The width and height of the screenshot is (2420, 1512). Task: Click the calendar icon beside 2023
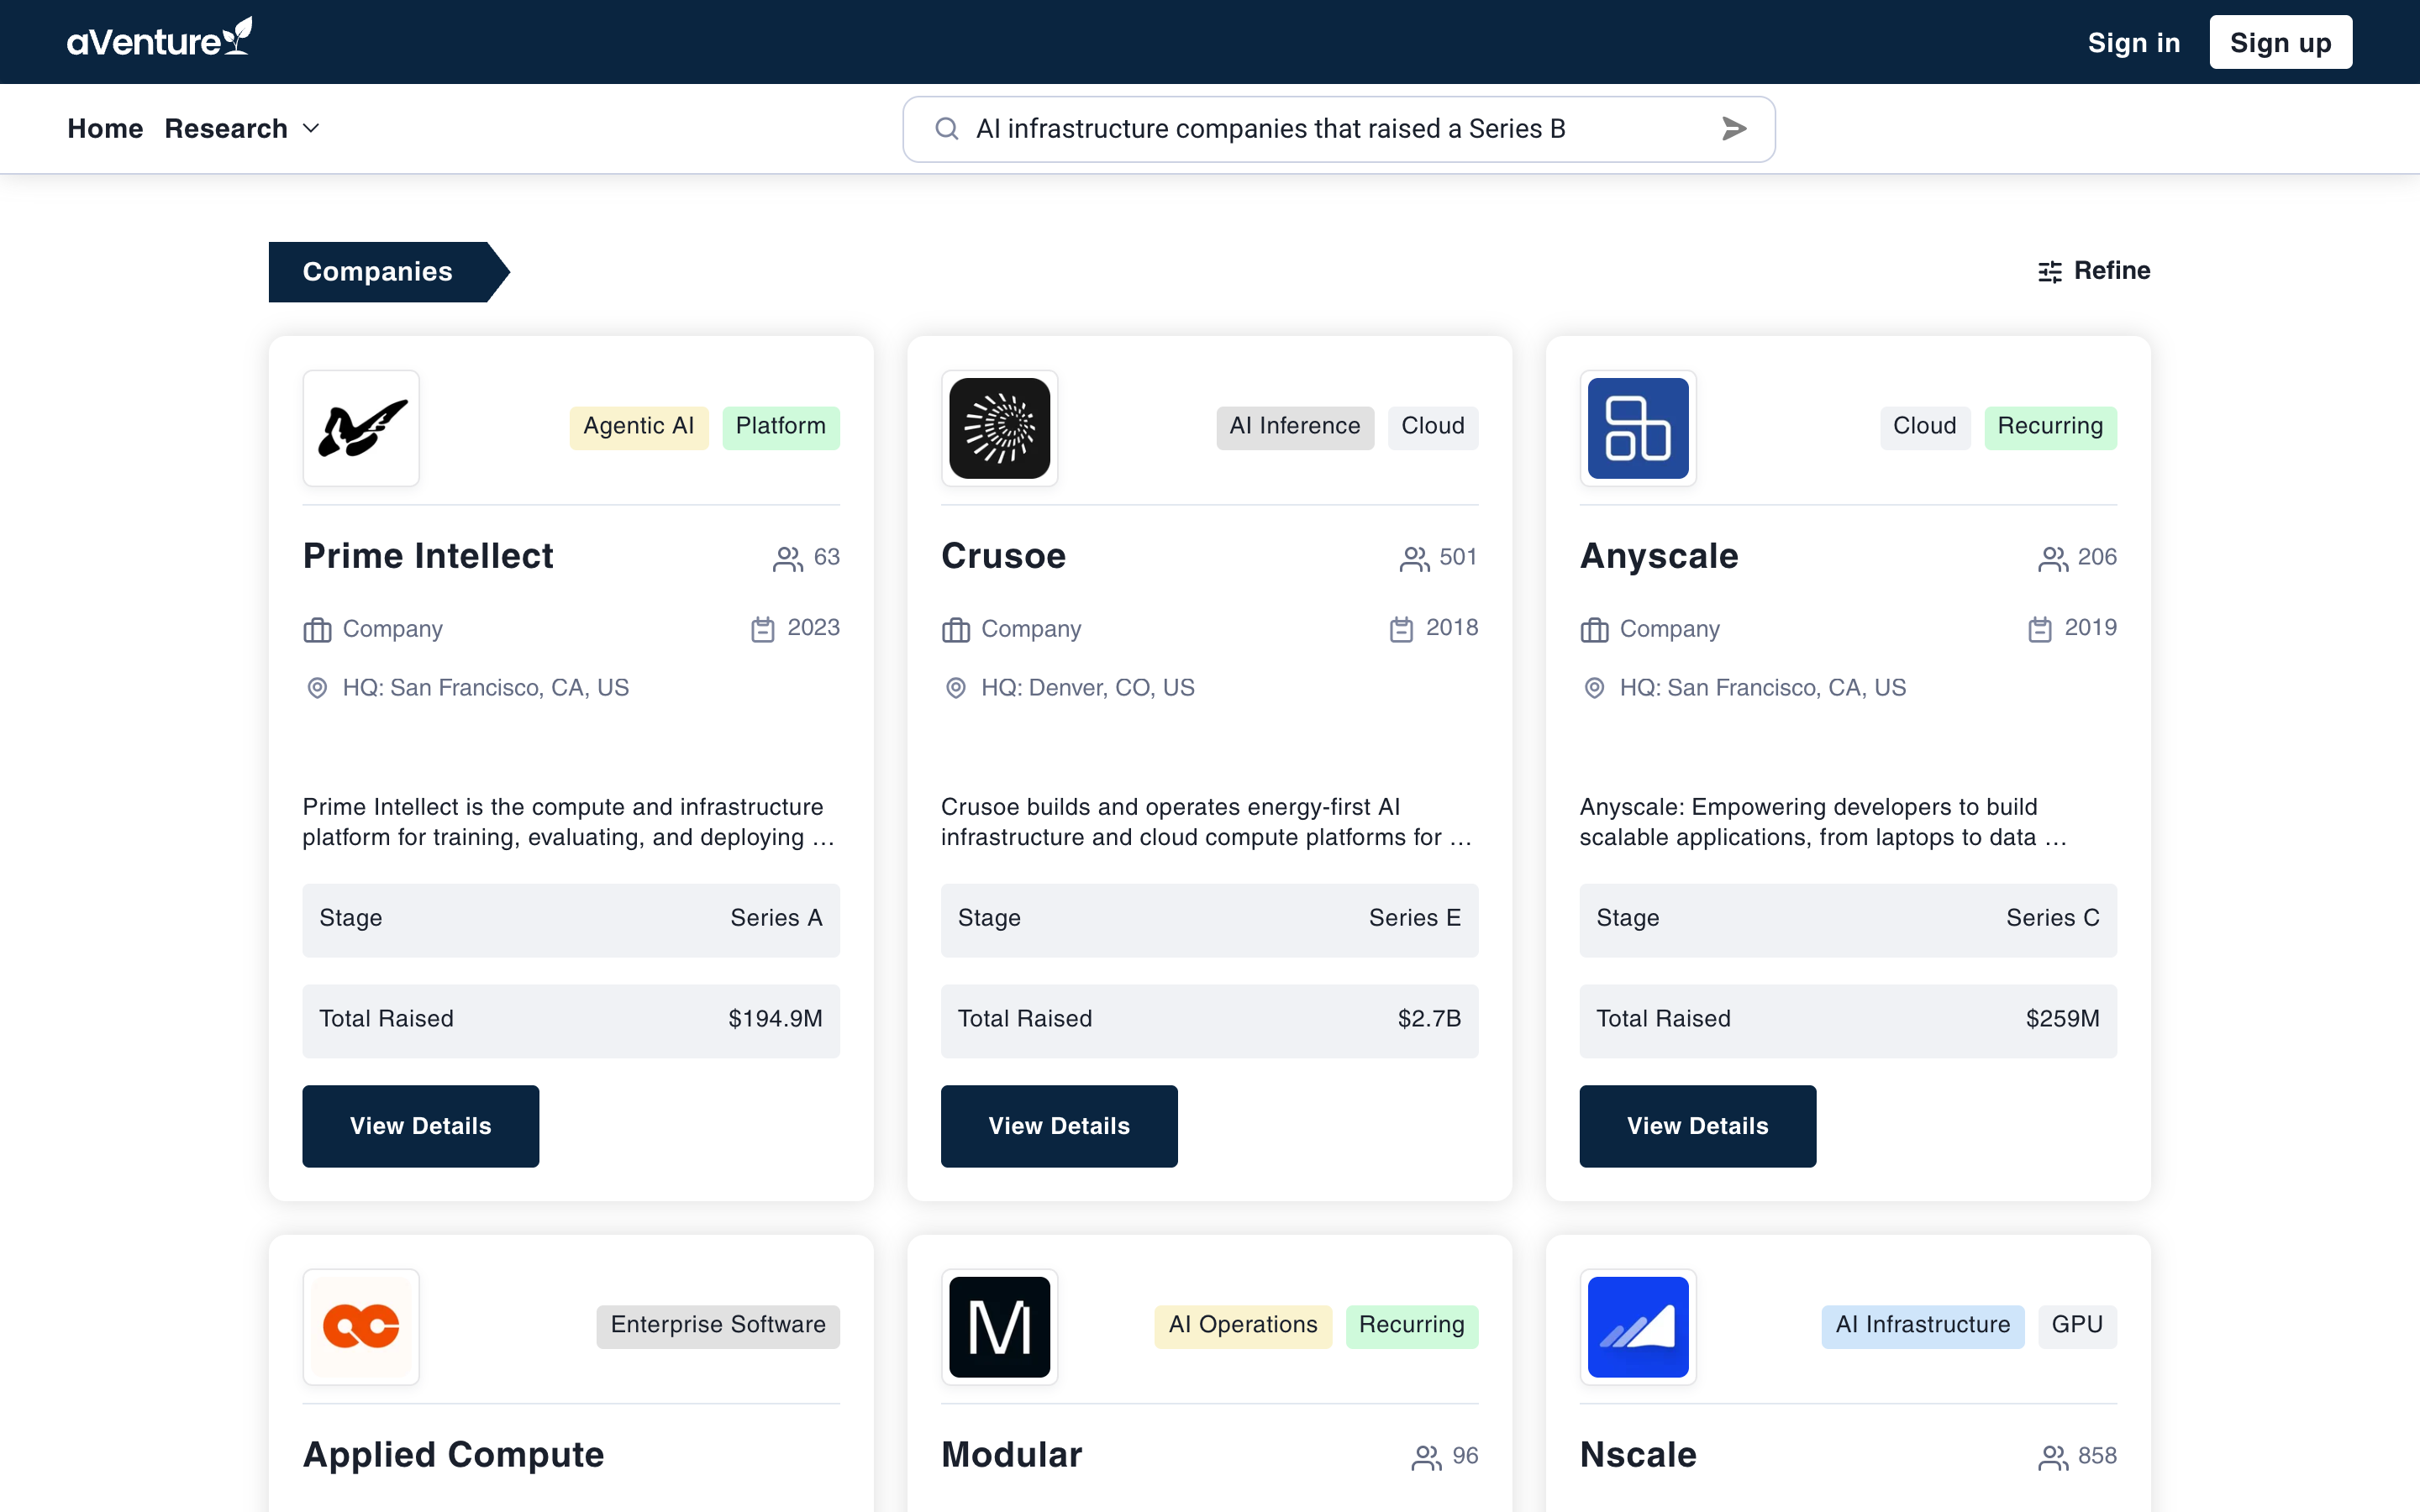(763, 629)
